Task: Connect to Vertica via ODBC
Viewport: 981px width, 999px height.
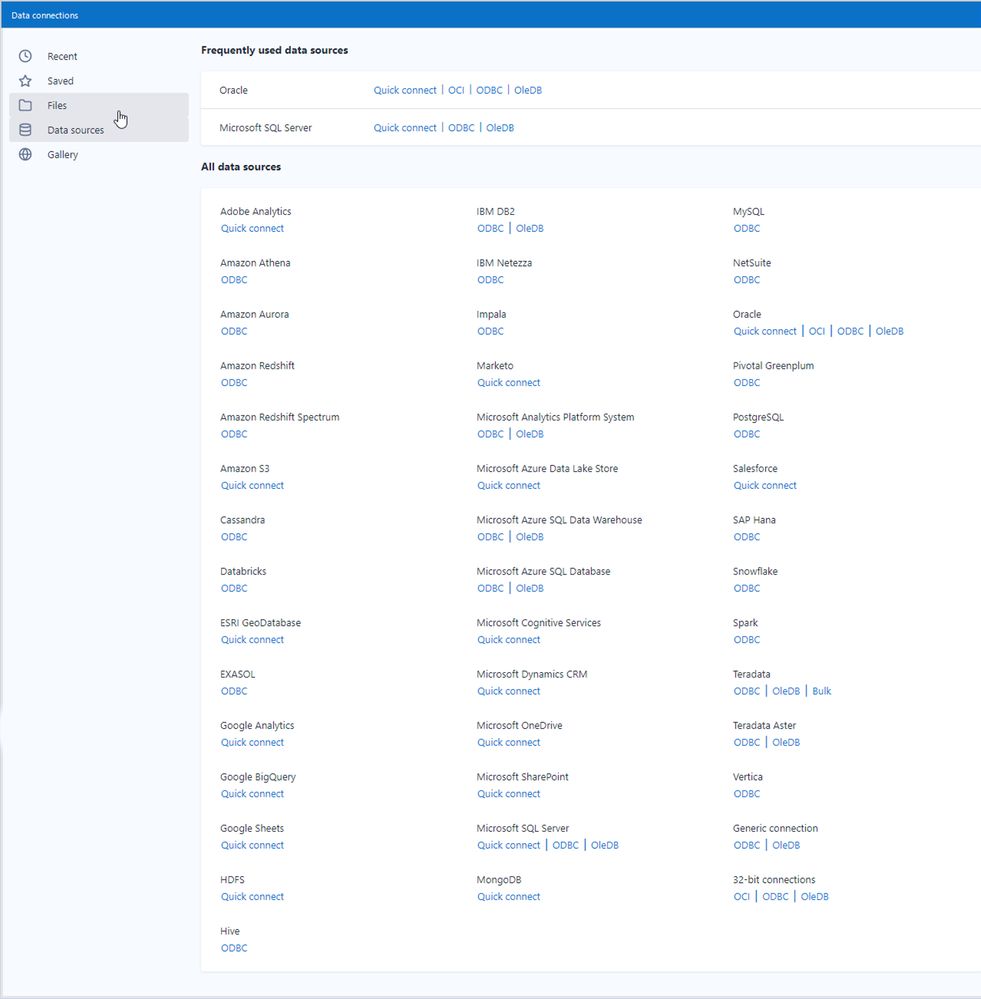Action: pyautogui.click(x=747, y=794)
